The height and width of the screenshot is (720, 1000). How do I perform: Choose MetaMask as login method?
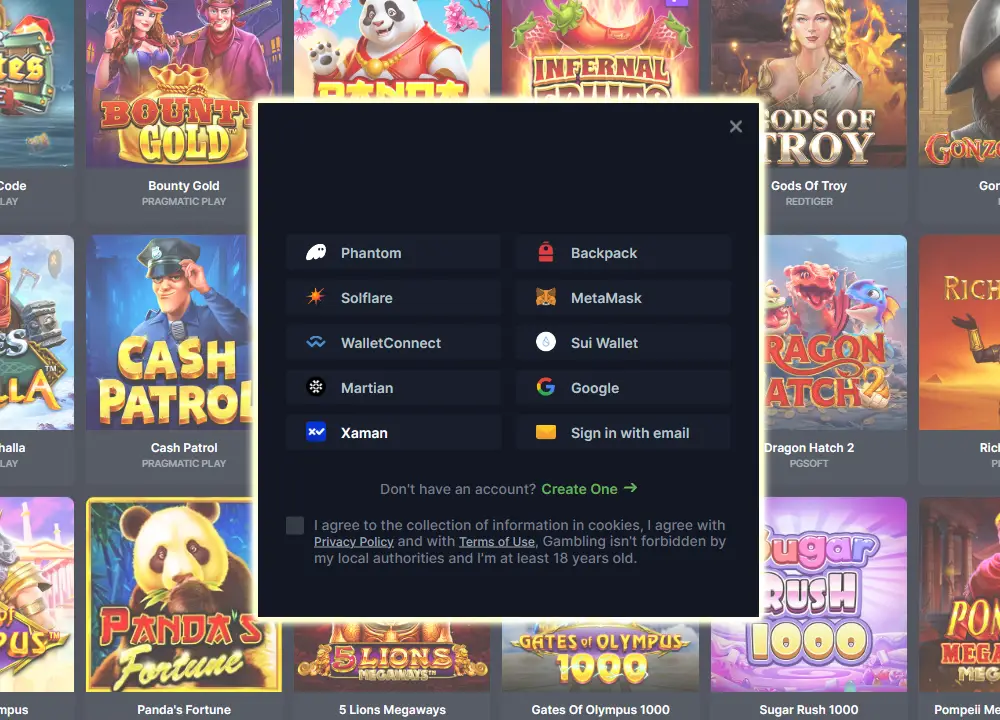pyautogui.click(x=623, y=297)
